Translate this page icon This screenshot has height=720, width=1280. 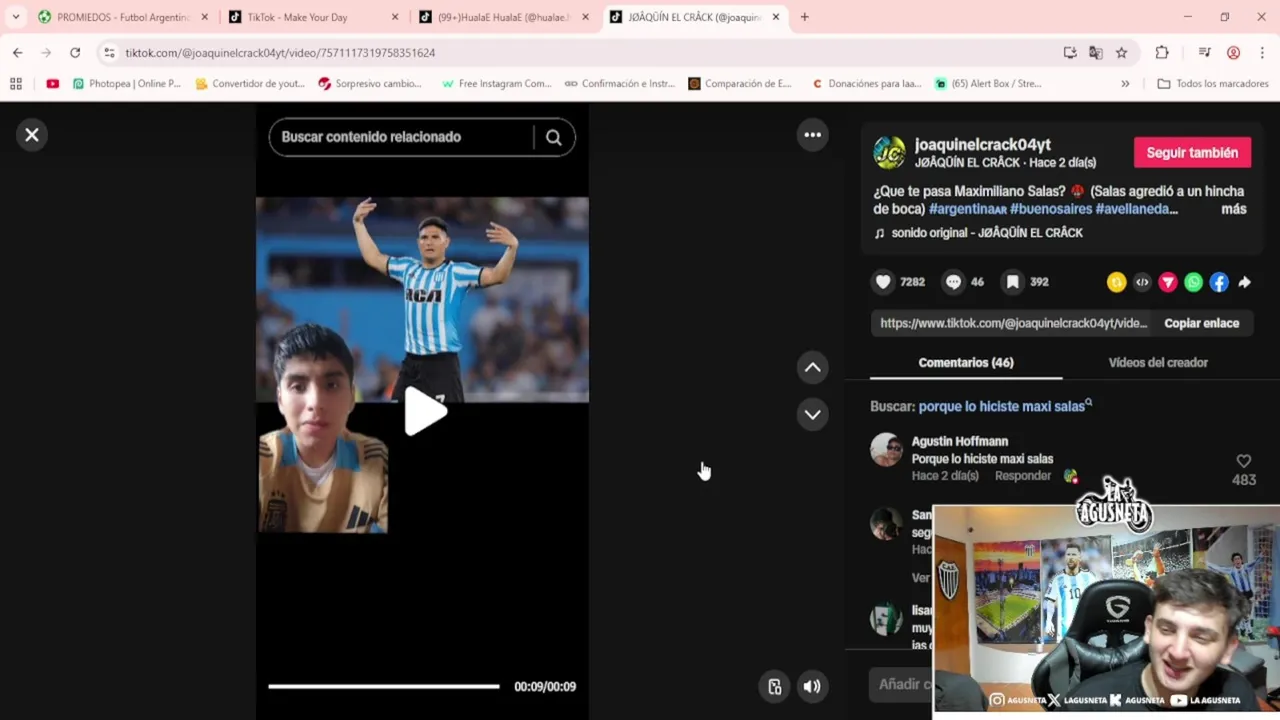1096,53
